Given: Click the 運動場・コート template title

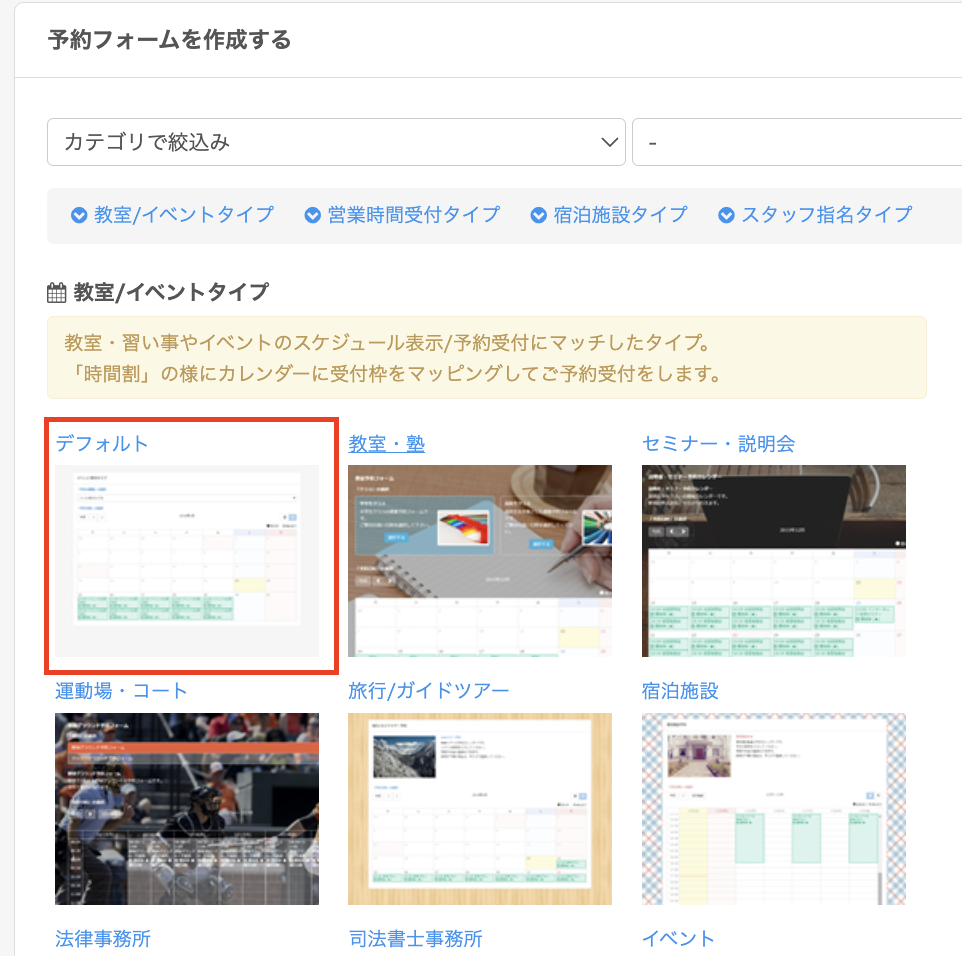Looking at the screenshot, I should (121, 691).
